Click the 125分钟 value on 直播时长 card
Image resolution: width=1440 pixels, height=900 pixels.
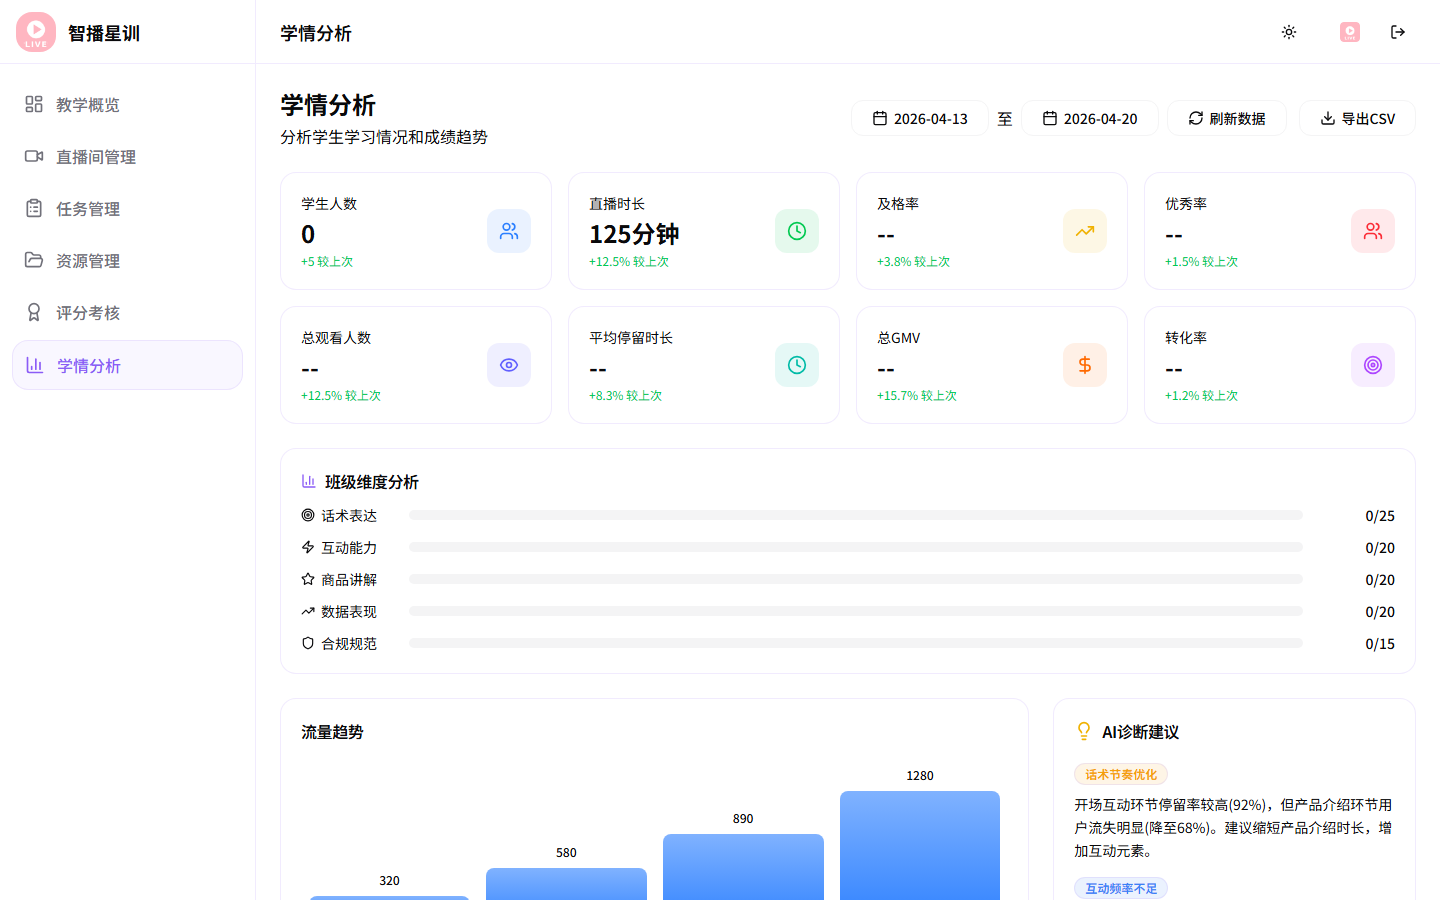[x=634, y=234]
